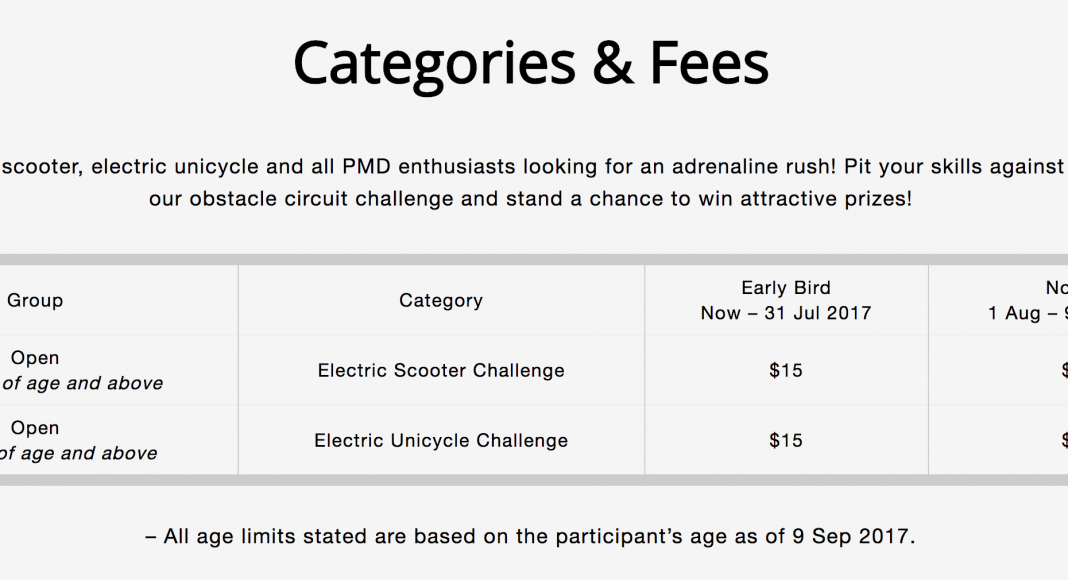This screenshot has height=580, width=1068.
Task: Select the "Category" column header
Action: (441, 300)
